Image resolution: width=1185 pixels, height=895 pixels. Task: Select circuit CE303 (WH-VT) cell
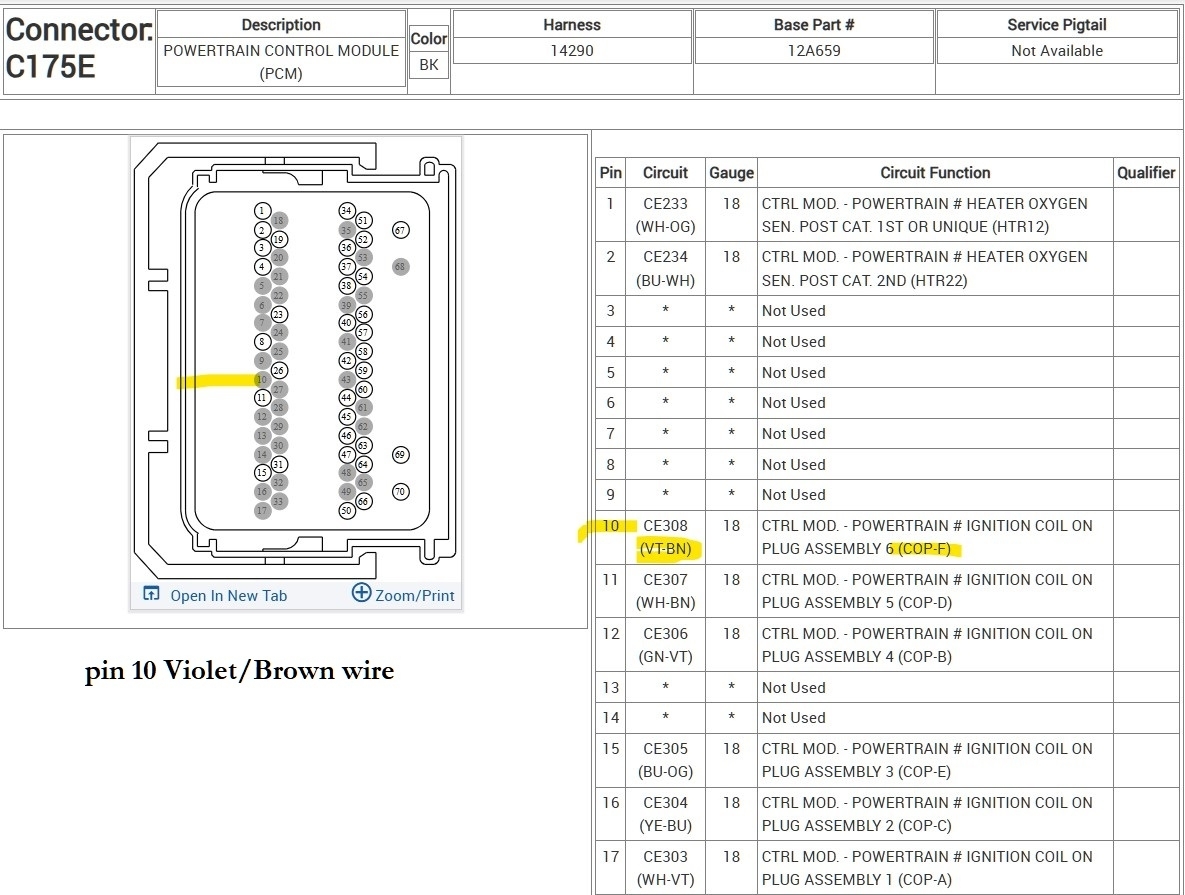tap(665, 868)
